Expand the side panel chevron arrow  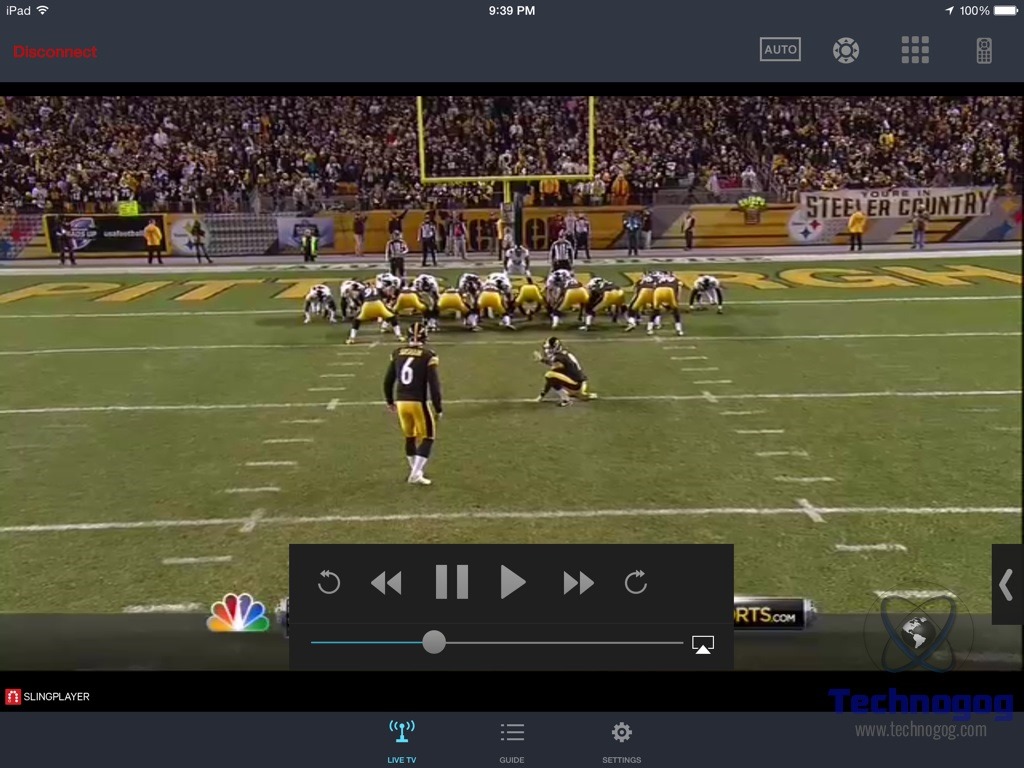1007,585
